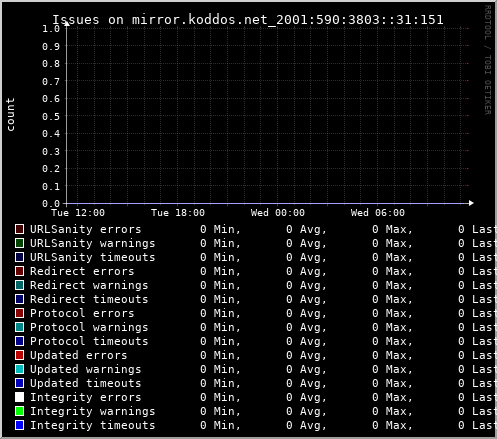497x439 pixels.
Task: Select the Updated timeouts legend label
Action: (86, 383)
